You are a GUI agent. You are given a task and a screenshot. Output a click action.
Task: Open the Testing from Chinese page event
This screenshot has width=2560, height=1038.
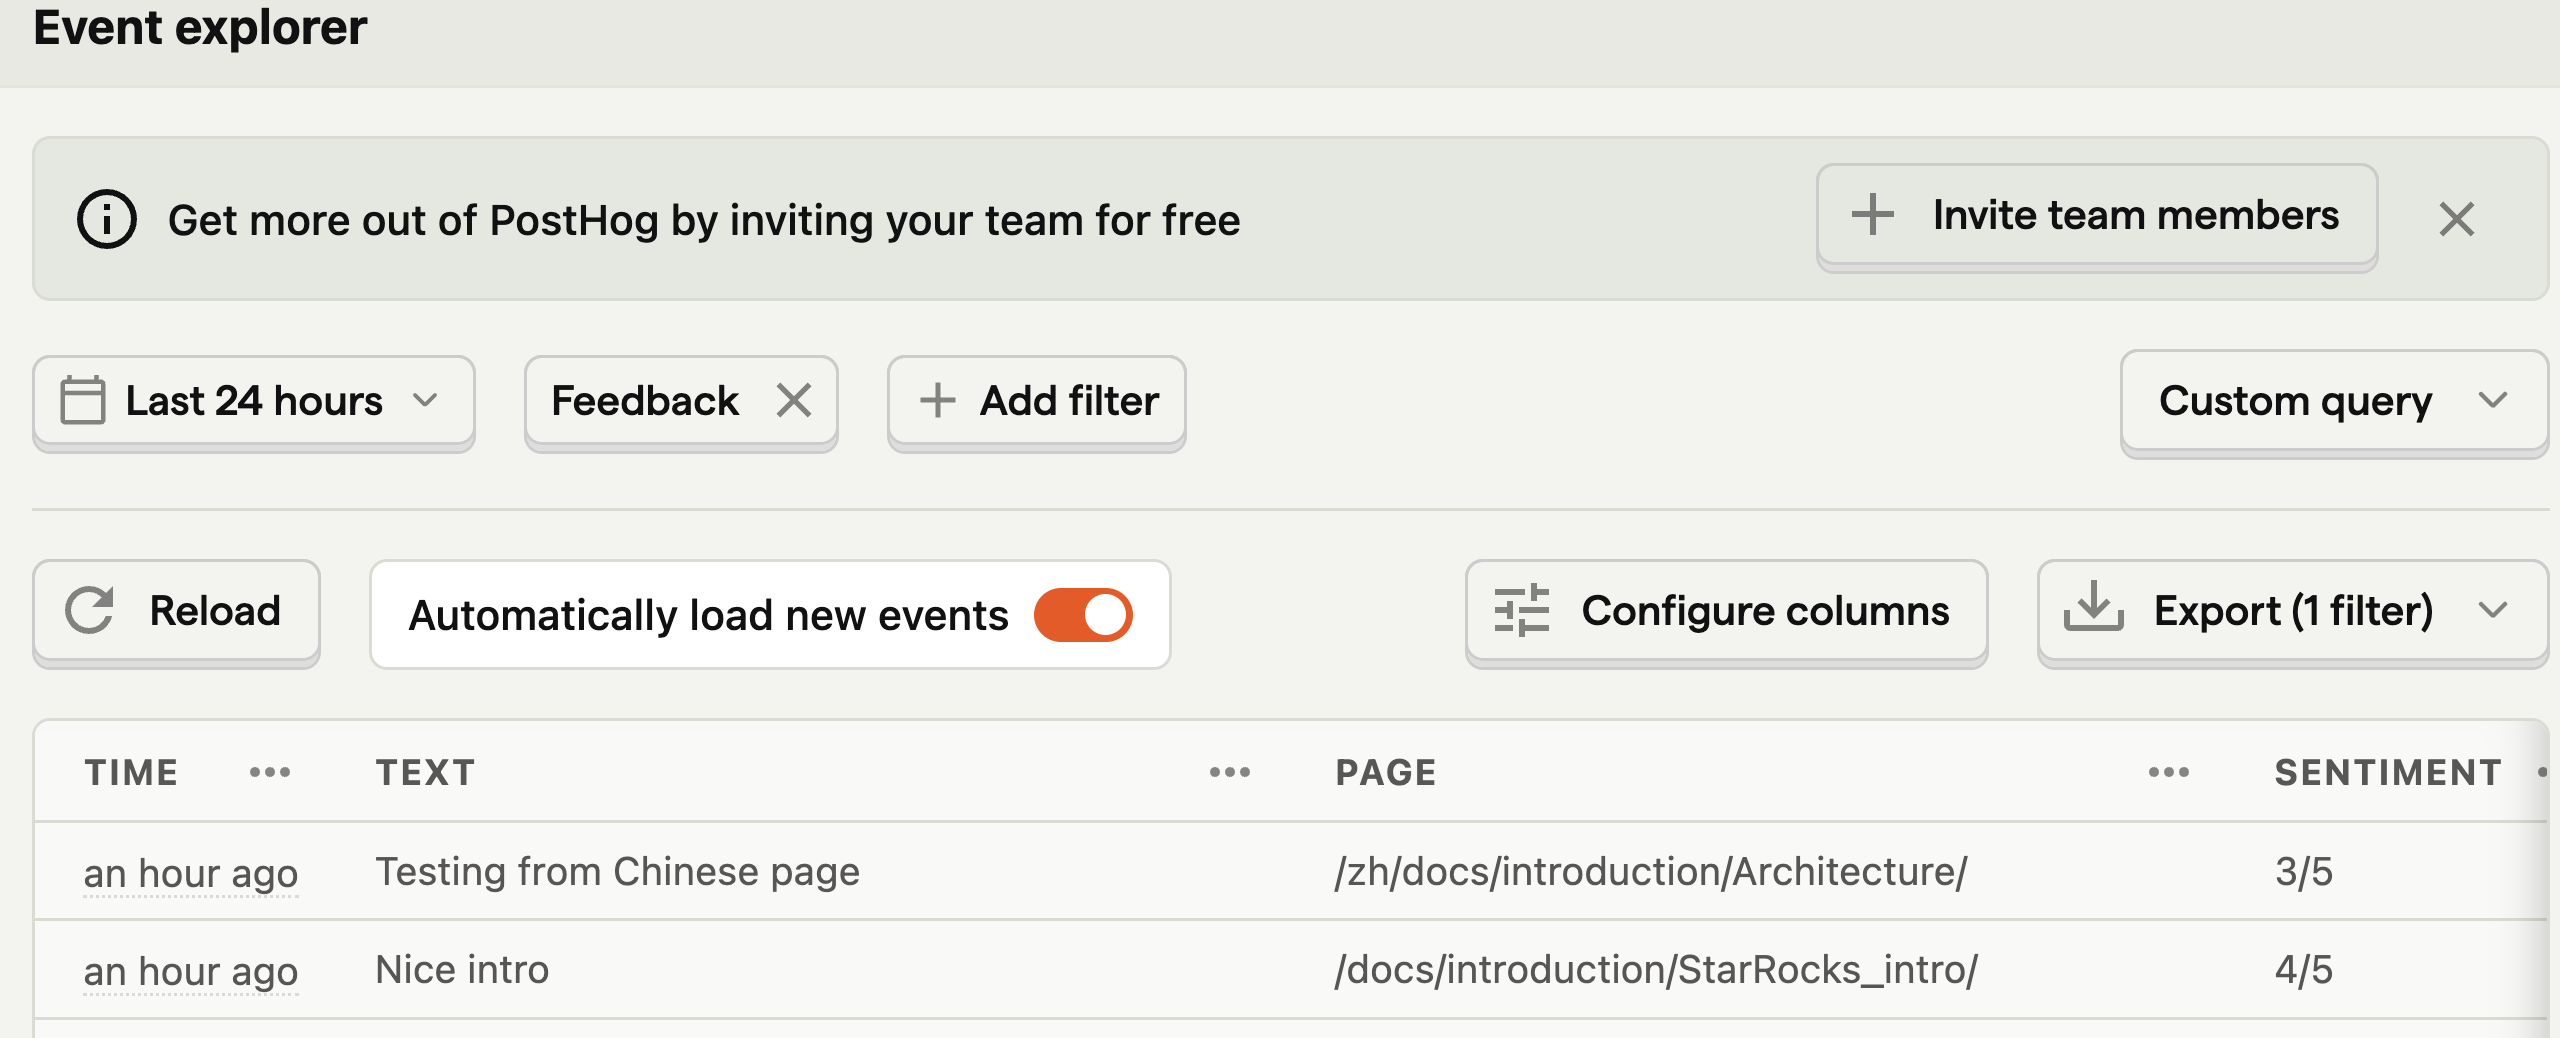coord(617,872)
